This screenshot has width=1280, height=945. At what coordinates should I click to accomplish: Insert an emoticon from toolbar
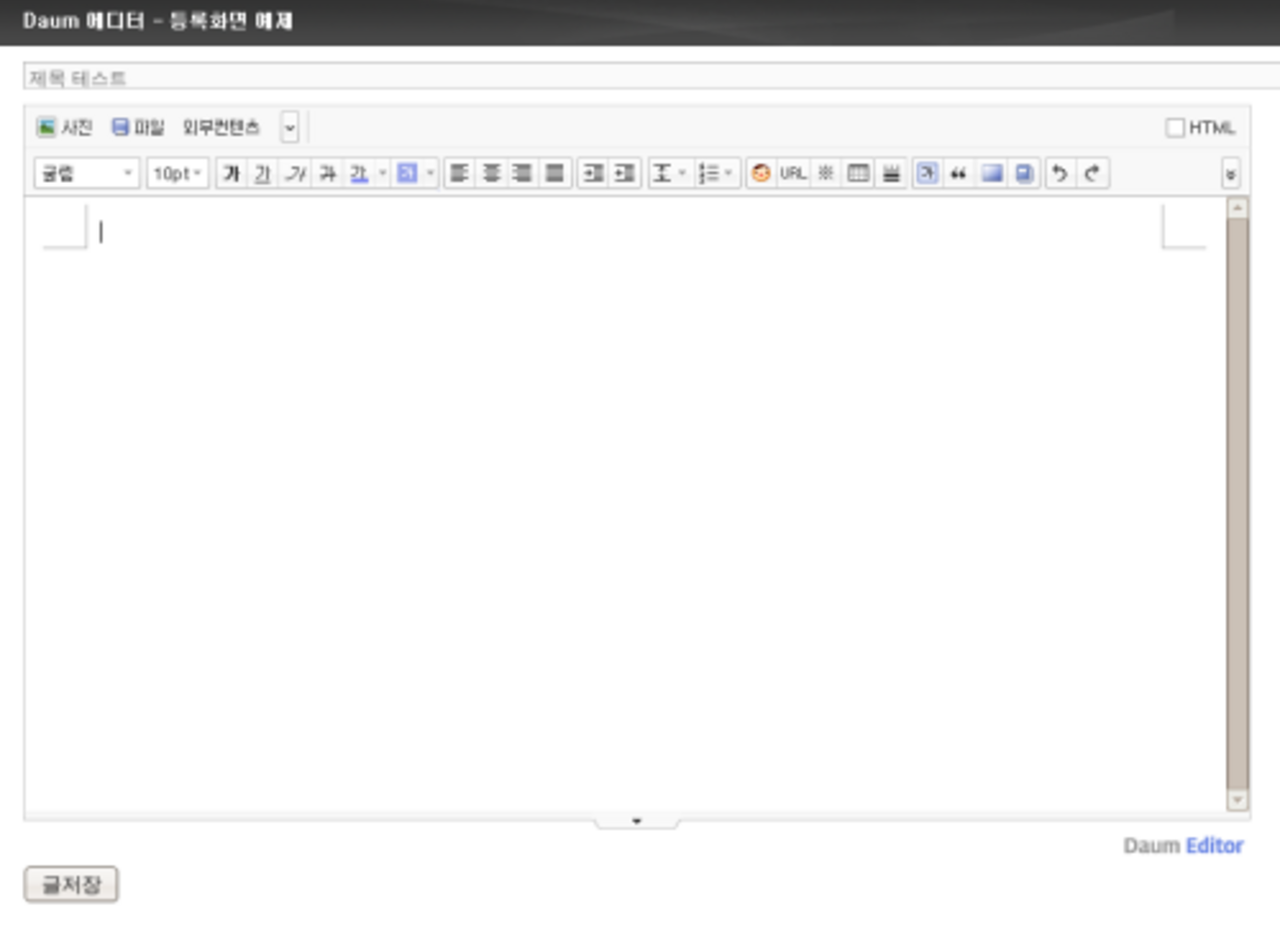[x=761, y=174]
